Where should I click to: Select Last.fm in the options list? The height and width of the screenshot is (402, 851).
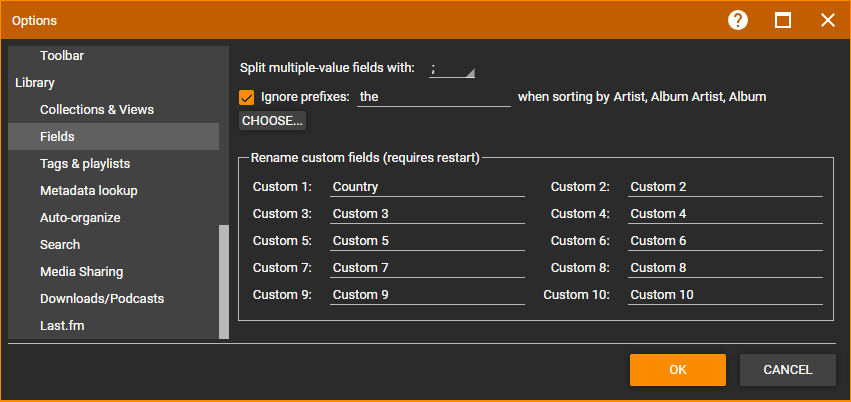pos(62,326)
